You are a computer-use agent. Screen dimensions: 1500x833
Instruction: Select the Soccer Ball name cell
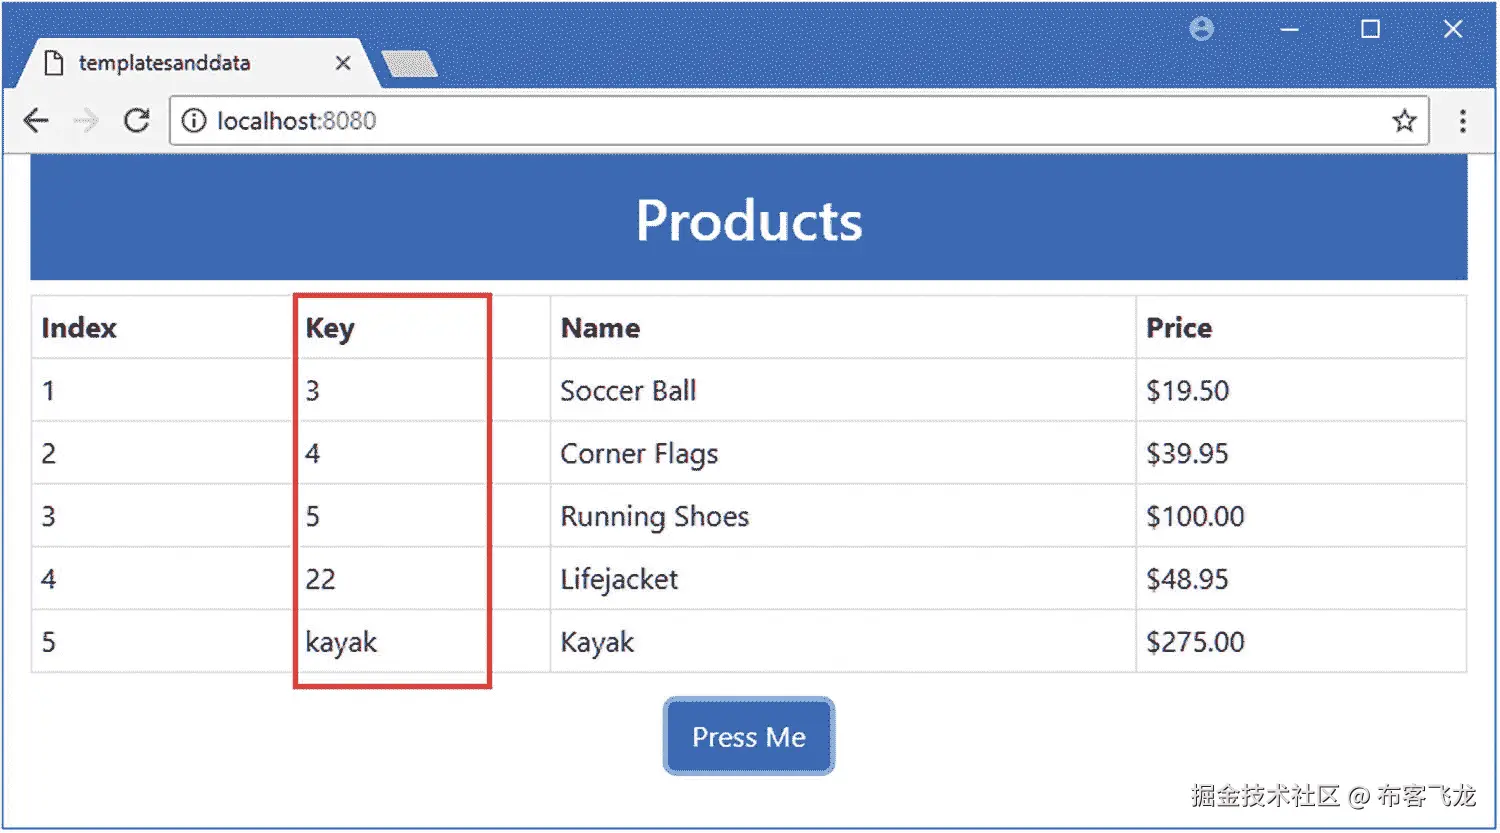(843, 390)
